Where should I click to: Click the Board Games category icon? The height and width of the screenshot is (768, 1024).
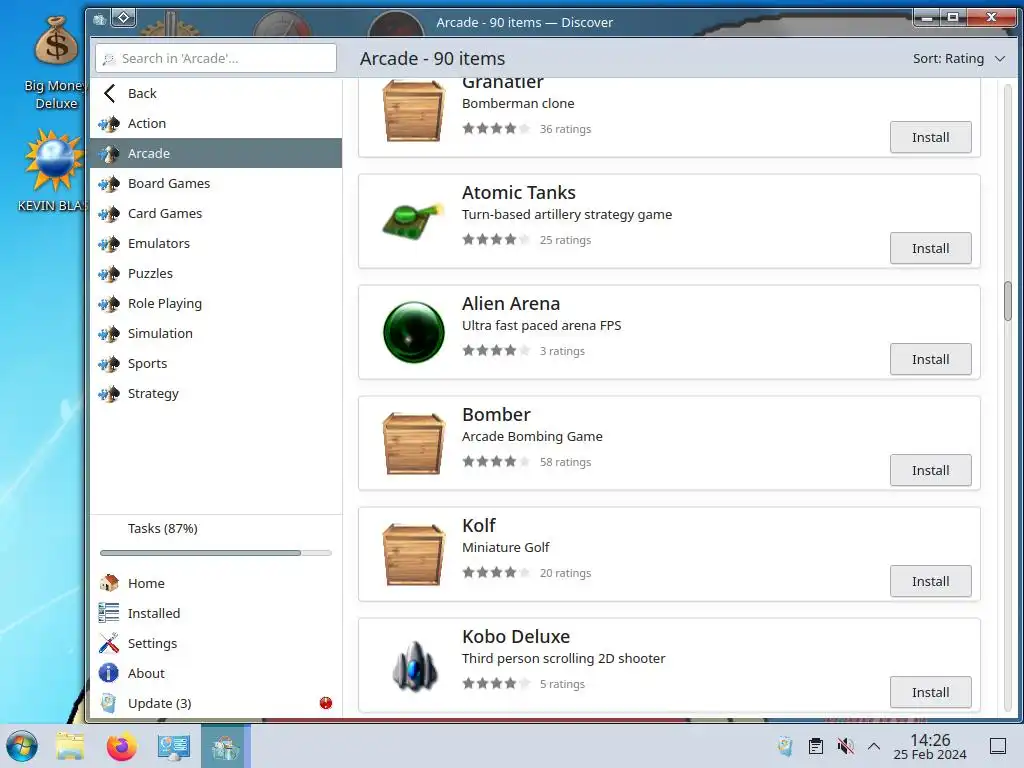109,184
